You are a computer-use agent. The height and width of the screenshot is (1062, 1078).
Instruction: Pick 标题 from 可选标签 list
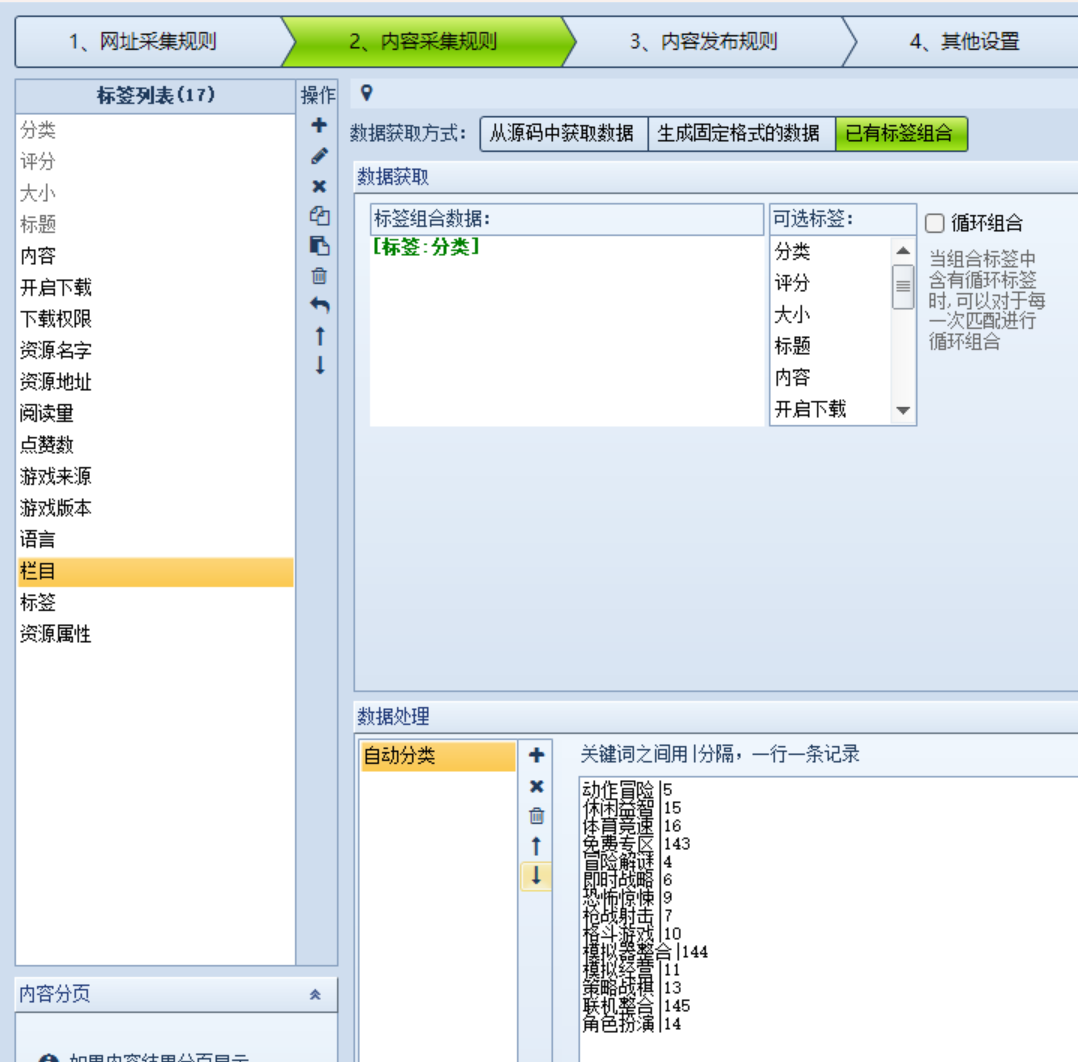(x=830, y=346)
